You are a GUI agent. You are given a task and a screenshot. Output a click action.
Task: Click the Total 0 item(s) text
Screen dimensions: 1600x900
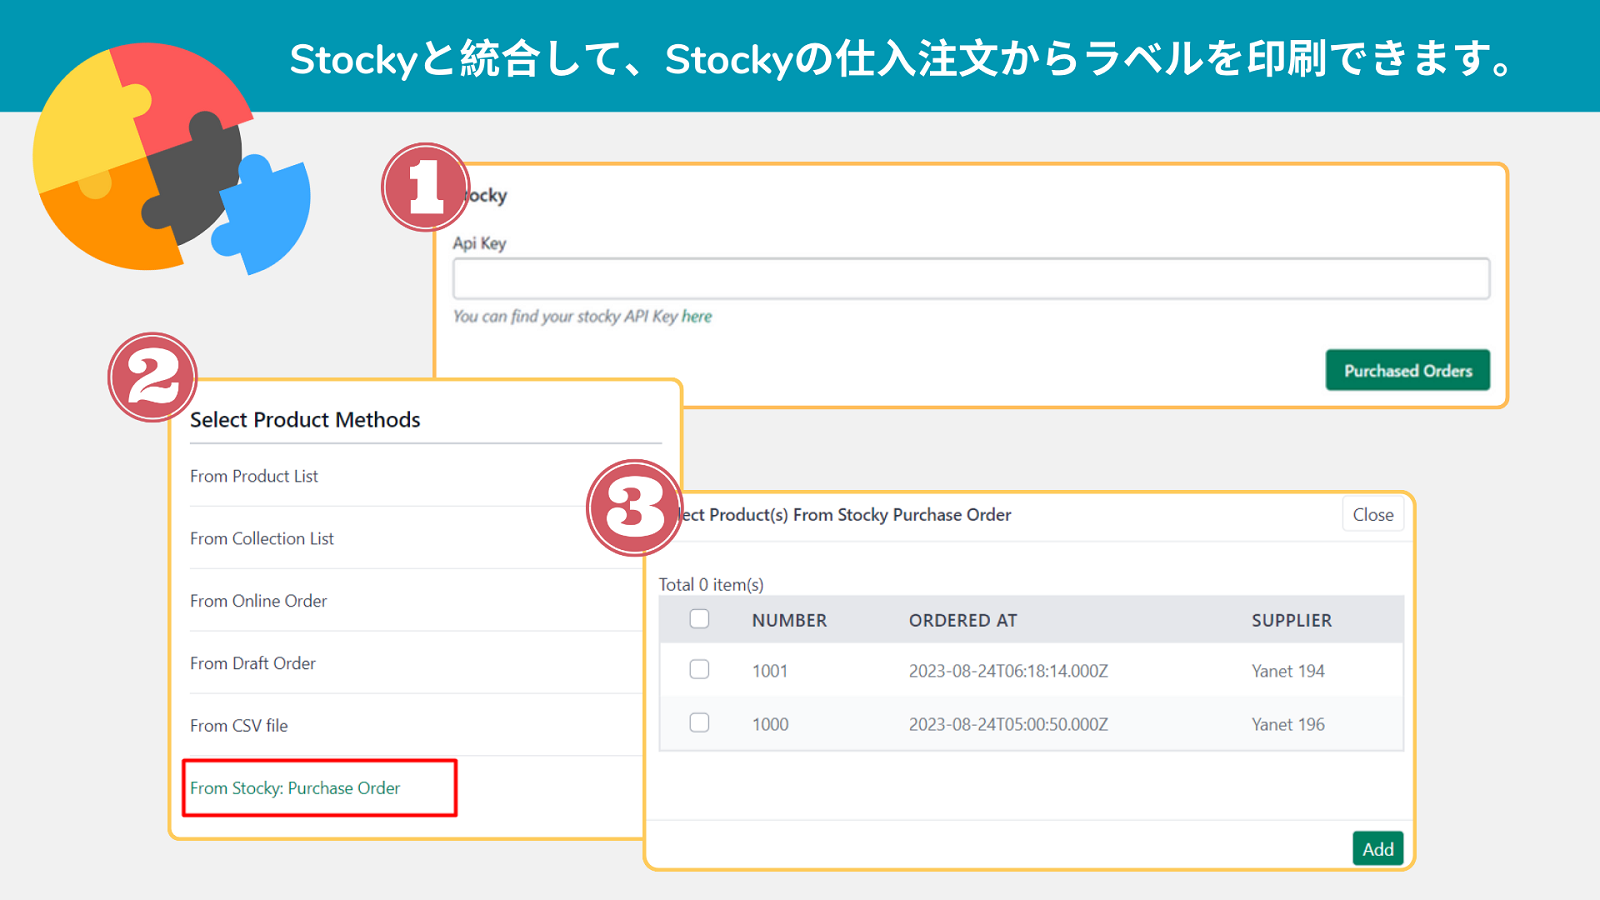pyautogui.click(x=711, y=584)
